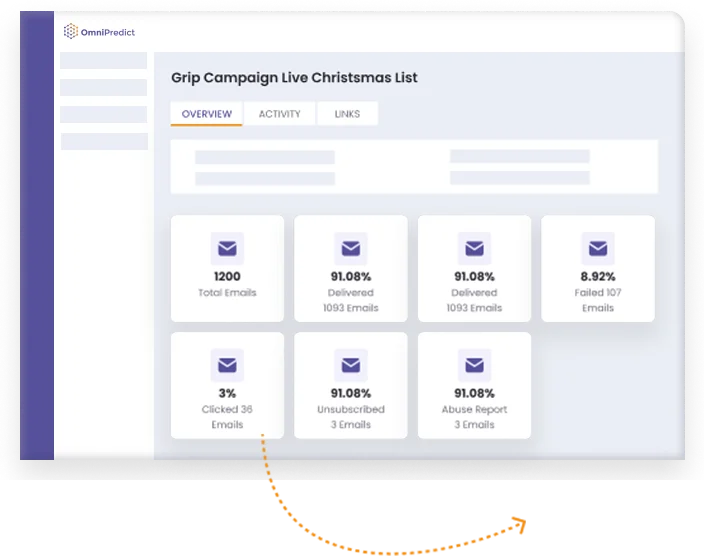Viewport: 704px width, 556px height.
Task: Open the Activity tab
Action: [x=280, y=114]
